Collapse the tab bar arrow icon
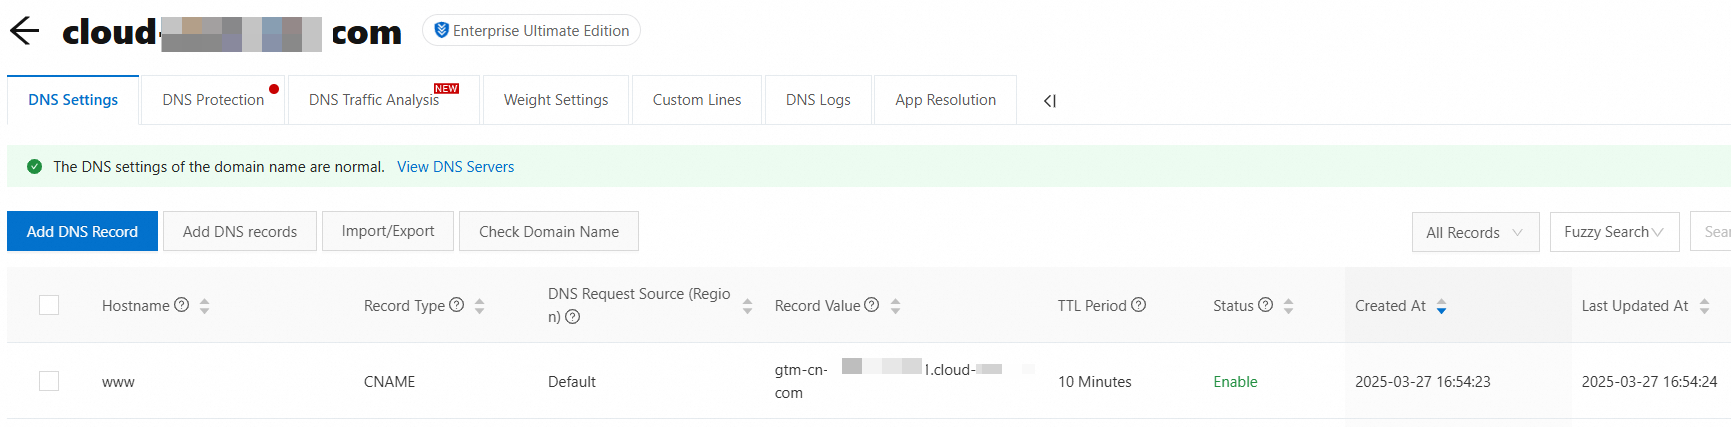This screenshot has width=1731, height=427. pos(1049,101)
